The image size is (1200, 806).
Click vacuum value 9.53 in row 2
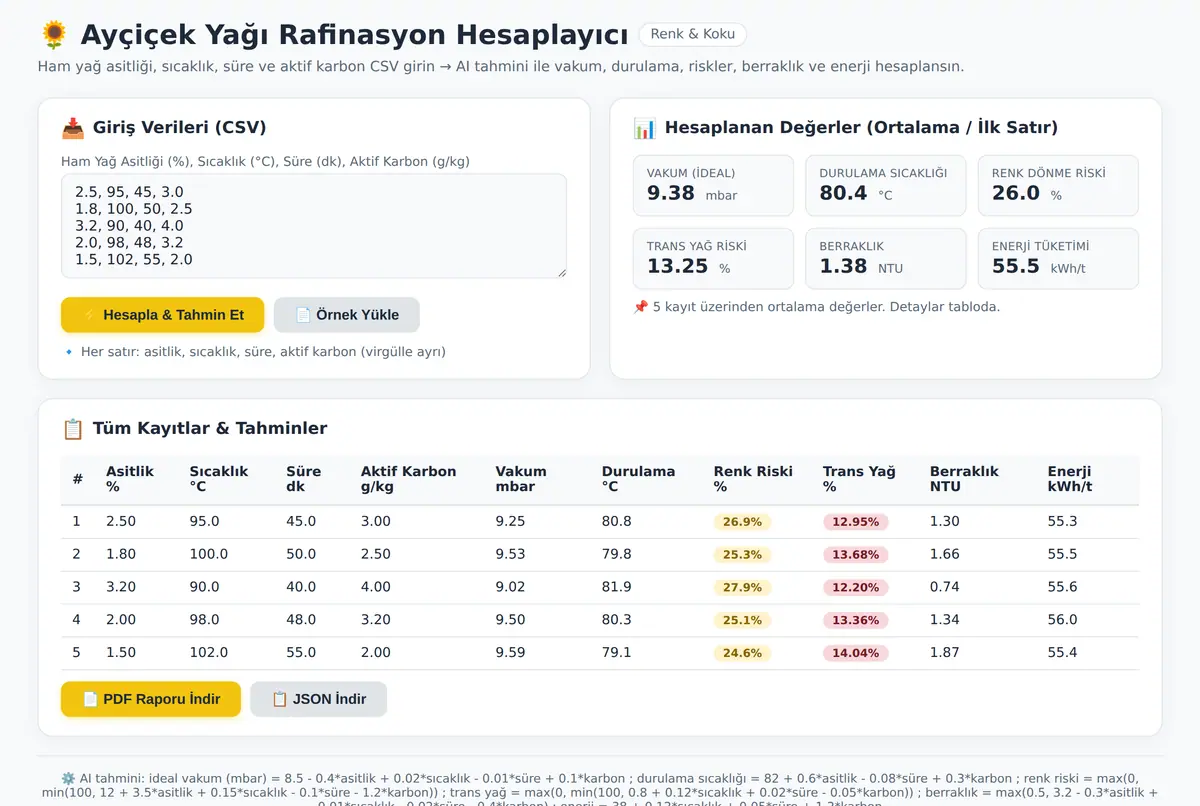pyautogui.click(x=510, y=555)
